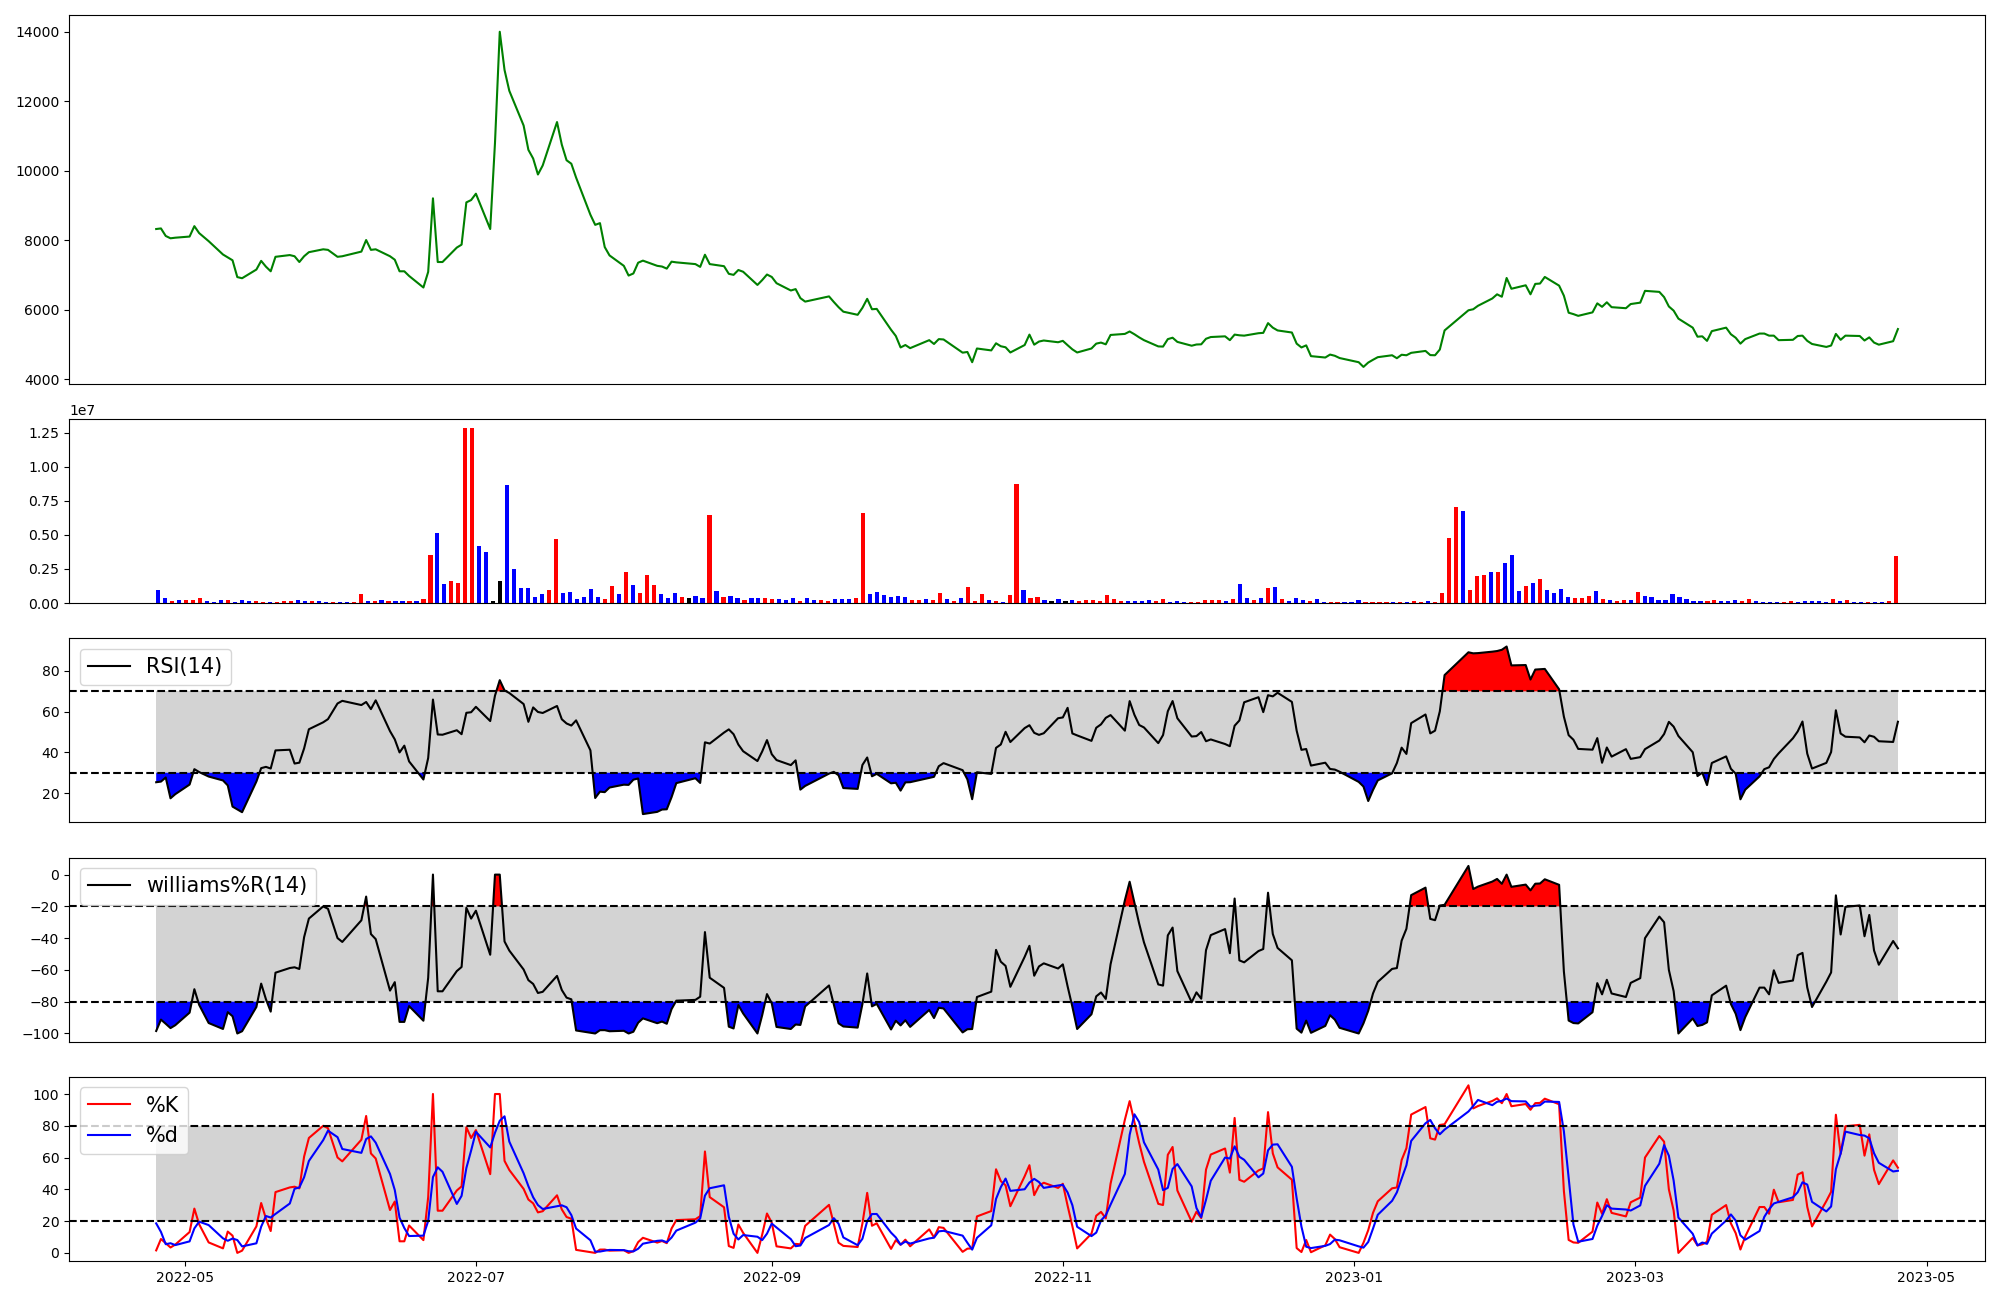
Task: Click the 8000 price axis label
Action: [41, 241]
